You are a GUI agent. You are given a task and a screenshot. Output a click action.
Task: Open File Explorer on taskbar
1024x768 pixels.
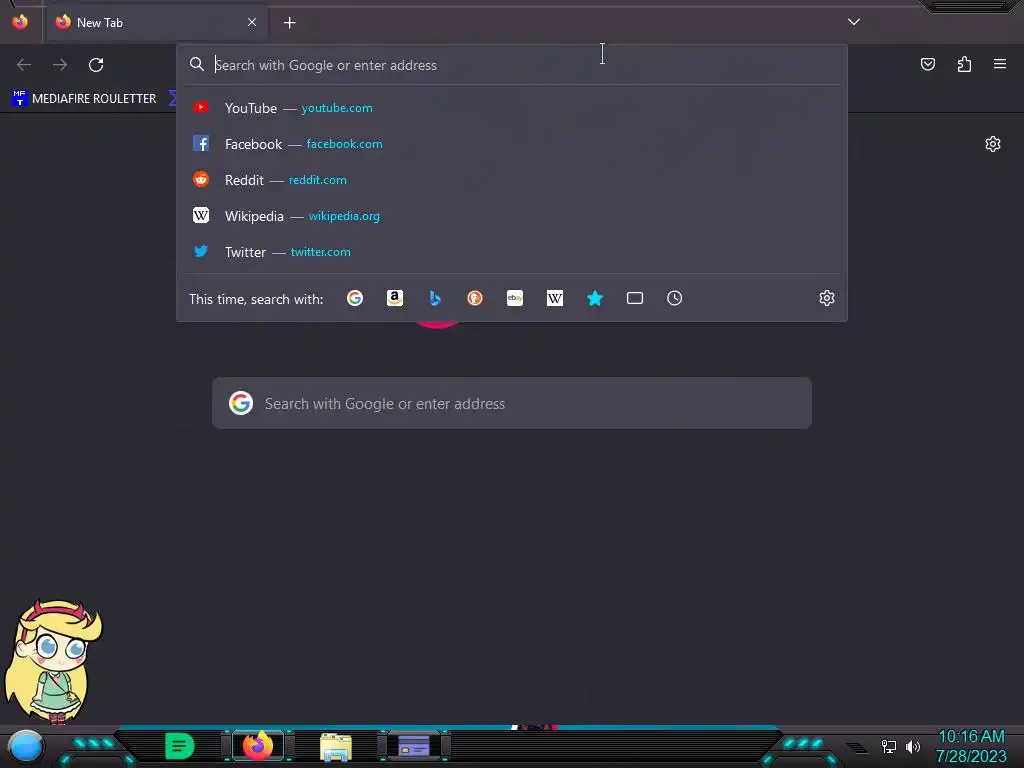(336, 746)
